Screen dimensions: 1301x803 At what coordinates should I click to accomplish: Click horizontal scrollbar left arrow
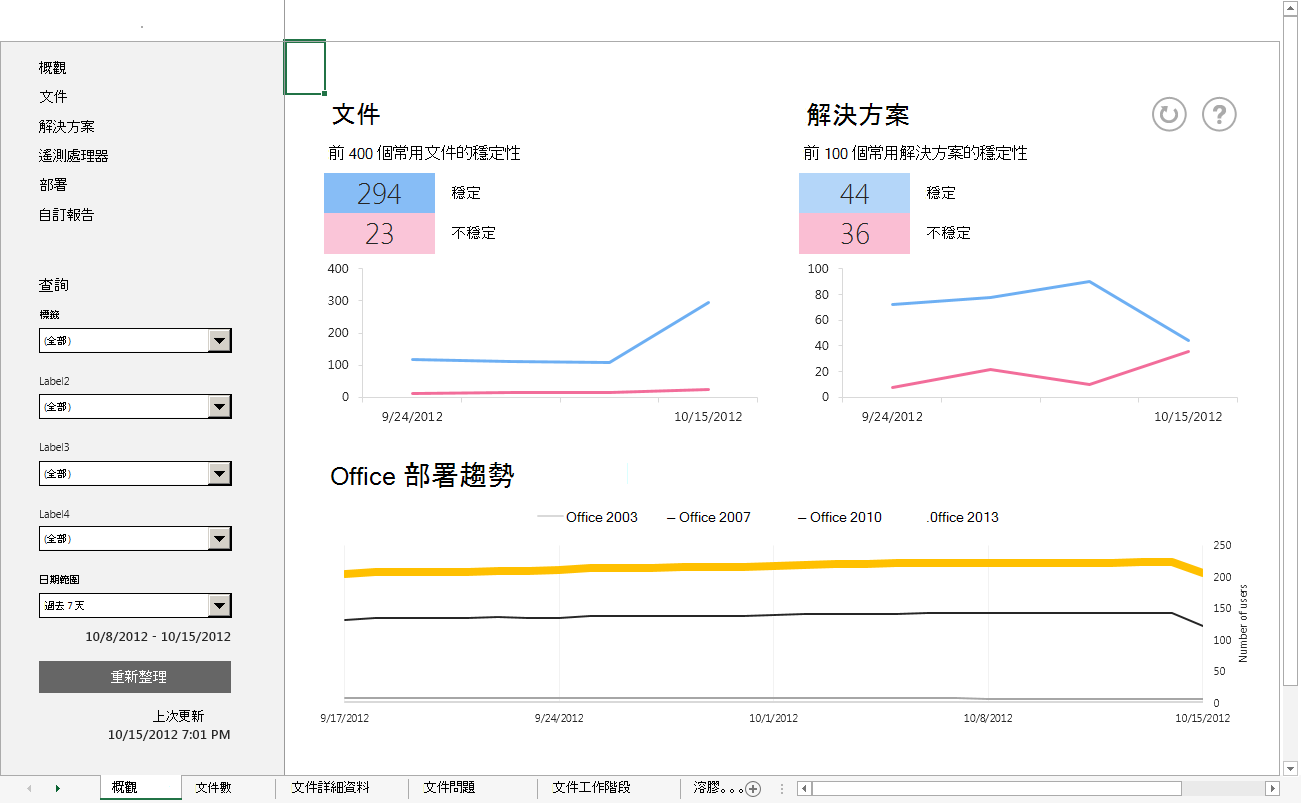804,788
